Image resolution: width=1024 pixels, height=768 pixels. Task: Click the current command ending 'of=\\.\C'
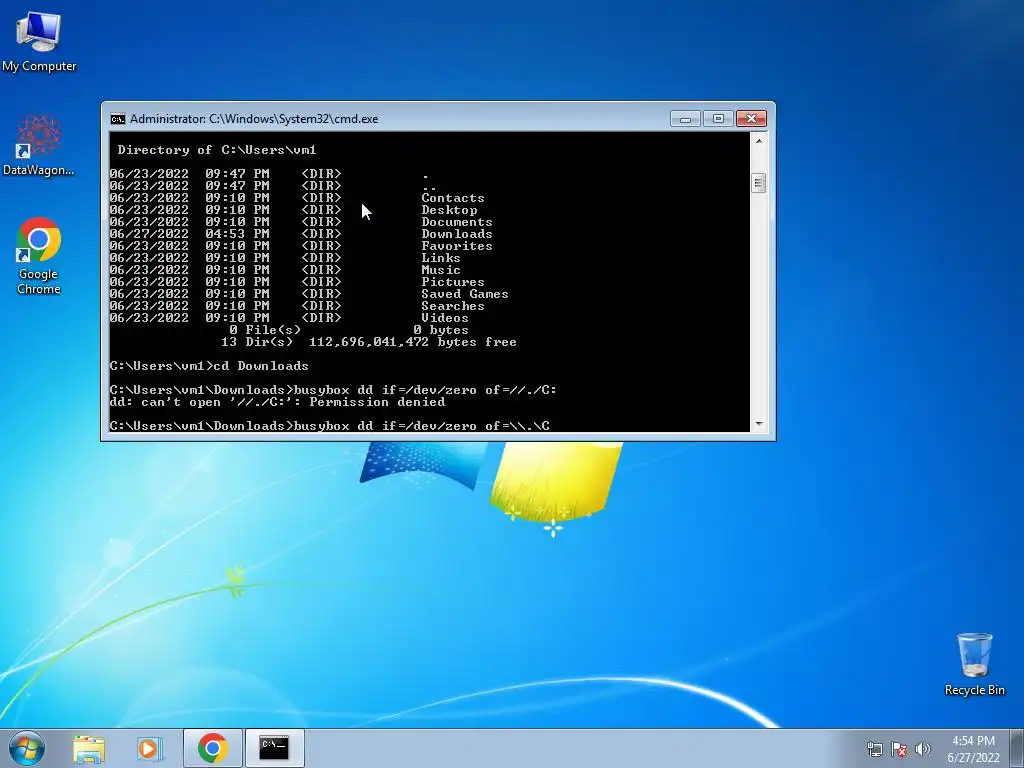tap(329, 426)
